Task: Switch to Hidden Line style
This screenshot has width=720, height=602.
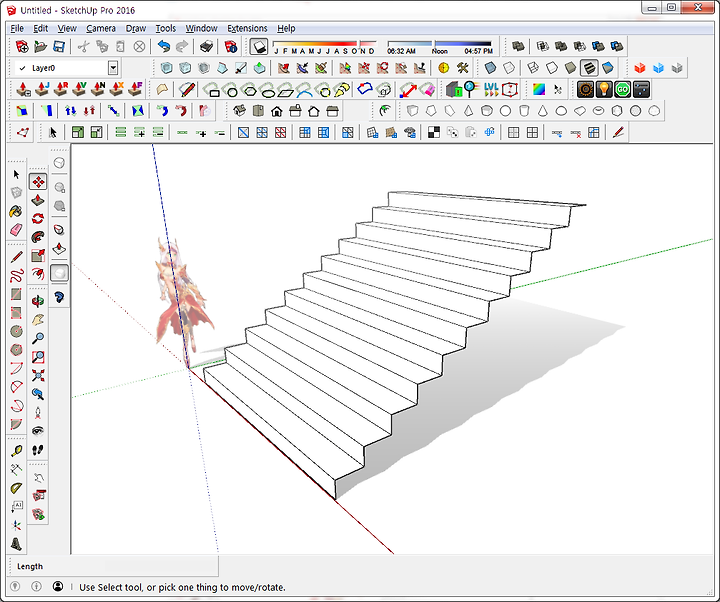Action: 551,68
